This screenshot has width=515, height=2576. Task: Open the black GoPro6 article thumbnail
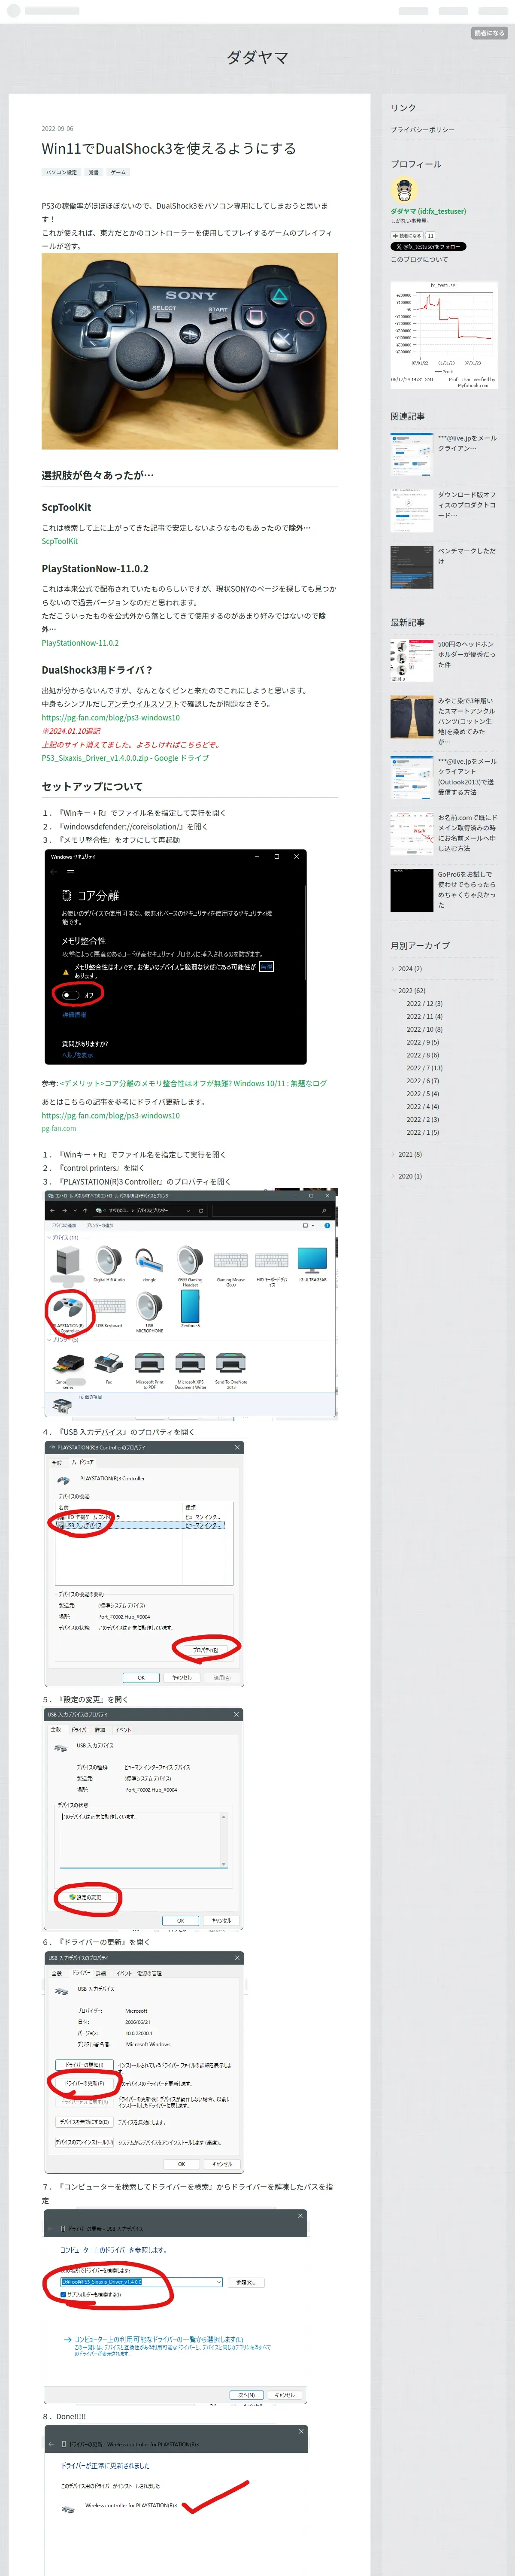(411, 890)
